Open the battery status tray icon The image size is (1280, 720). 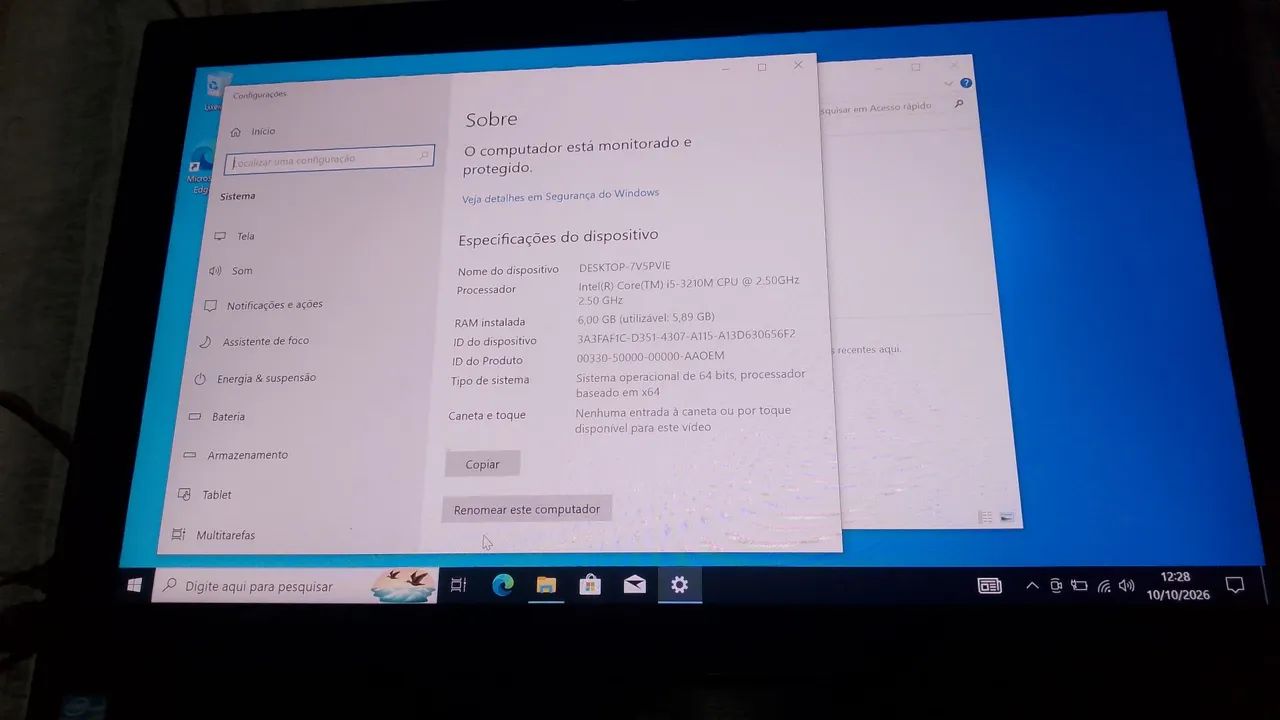point(1079,586)
